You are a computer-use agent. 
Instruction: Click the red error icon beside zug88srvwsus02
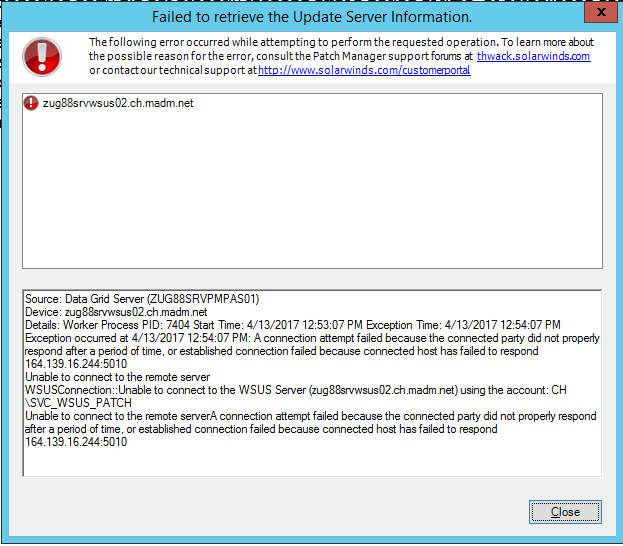31,103
